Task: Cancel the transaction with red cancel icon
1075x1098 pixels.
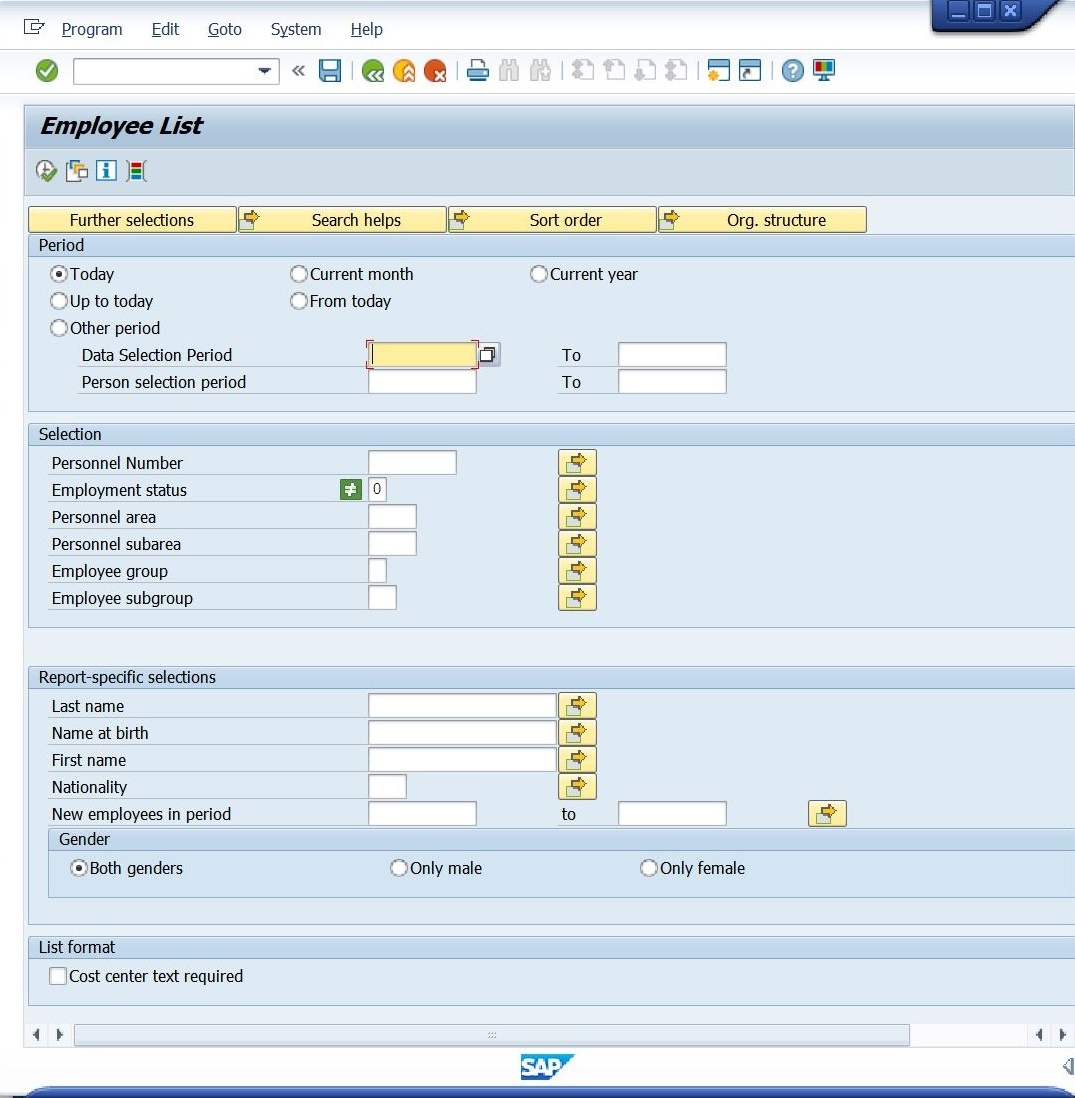Action: (435, 70)
